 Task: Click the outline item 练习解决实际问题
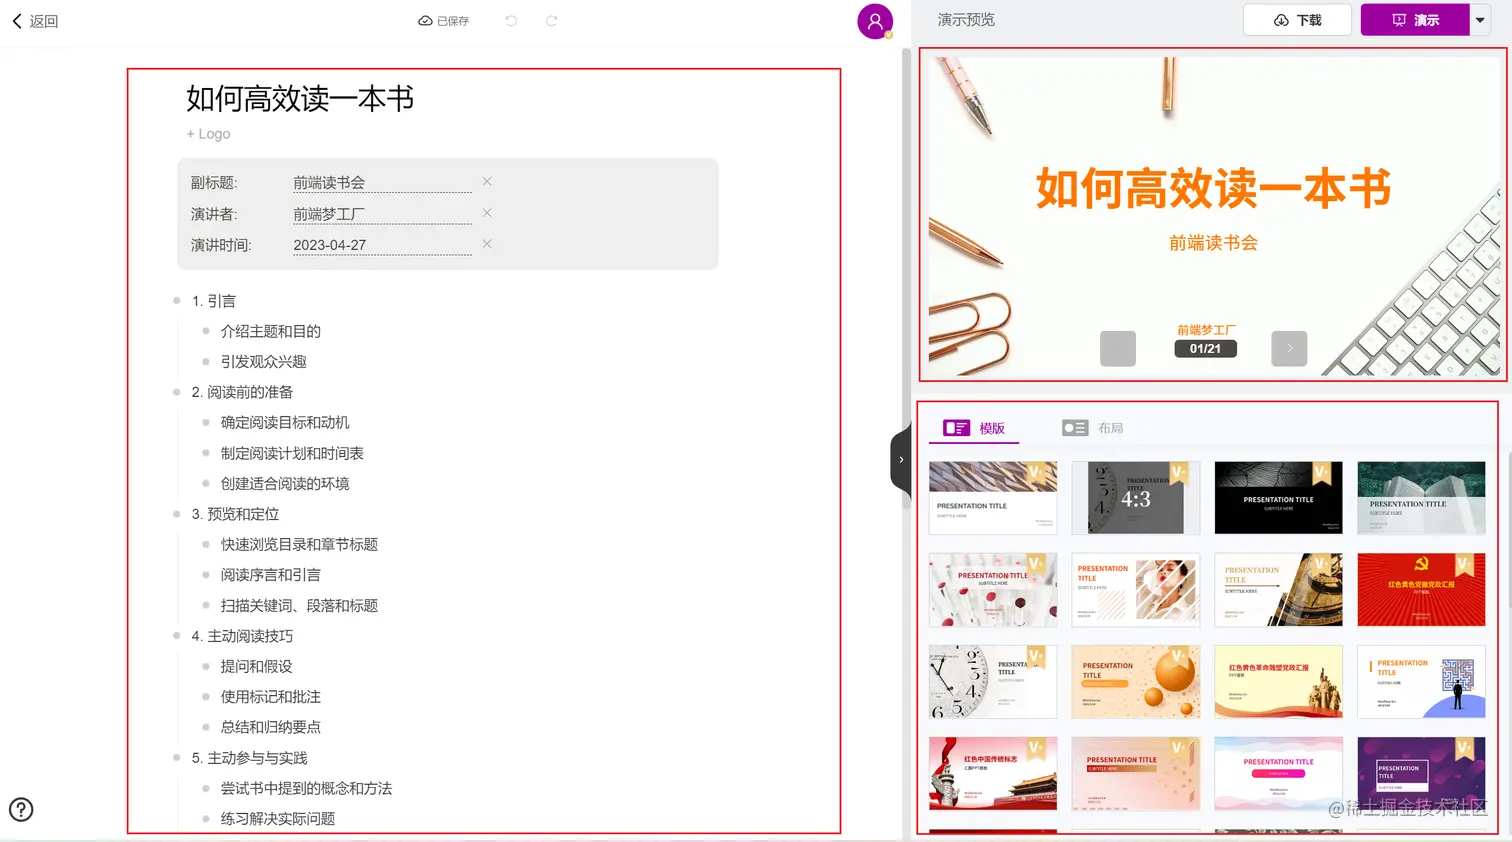point(278,819)
